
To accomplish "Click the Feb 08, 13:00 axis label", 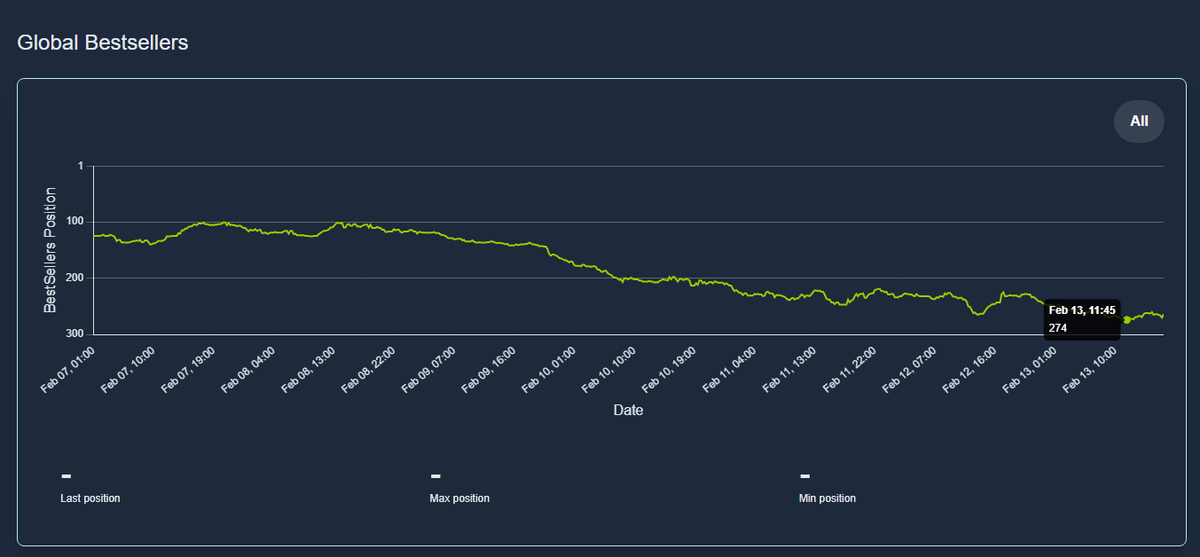I will coord(307,370).
